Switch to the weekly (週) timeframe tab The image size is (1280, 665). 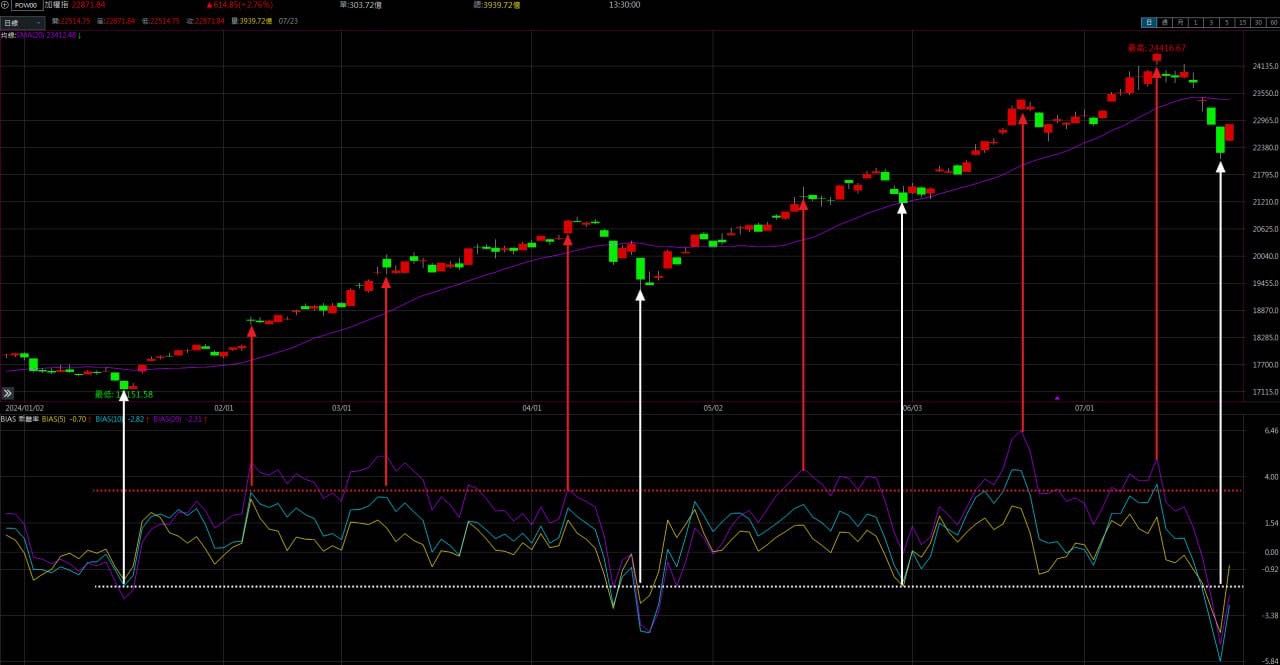[1165, 22]
